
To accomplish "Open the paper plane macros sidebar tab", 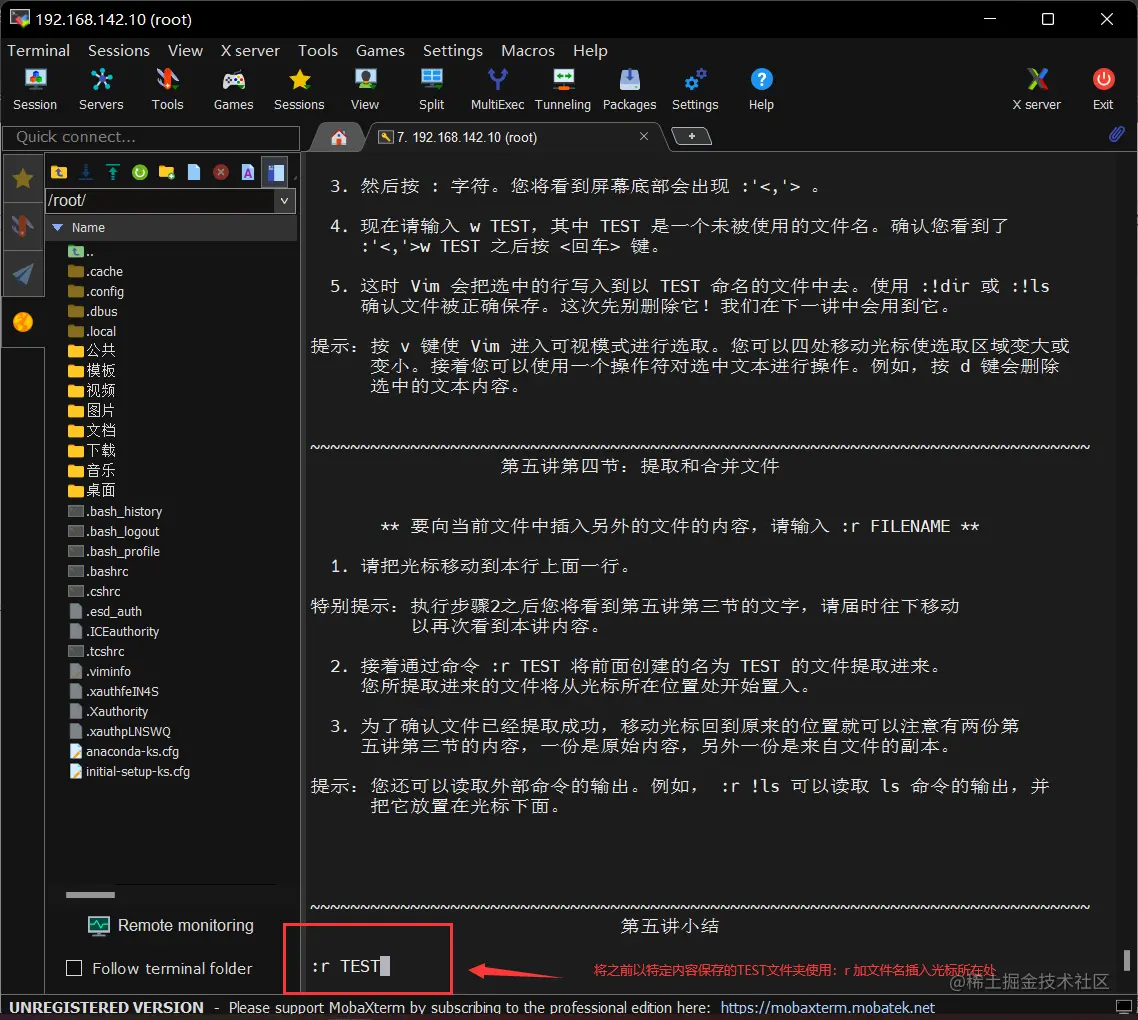I will point(23,274).
